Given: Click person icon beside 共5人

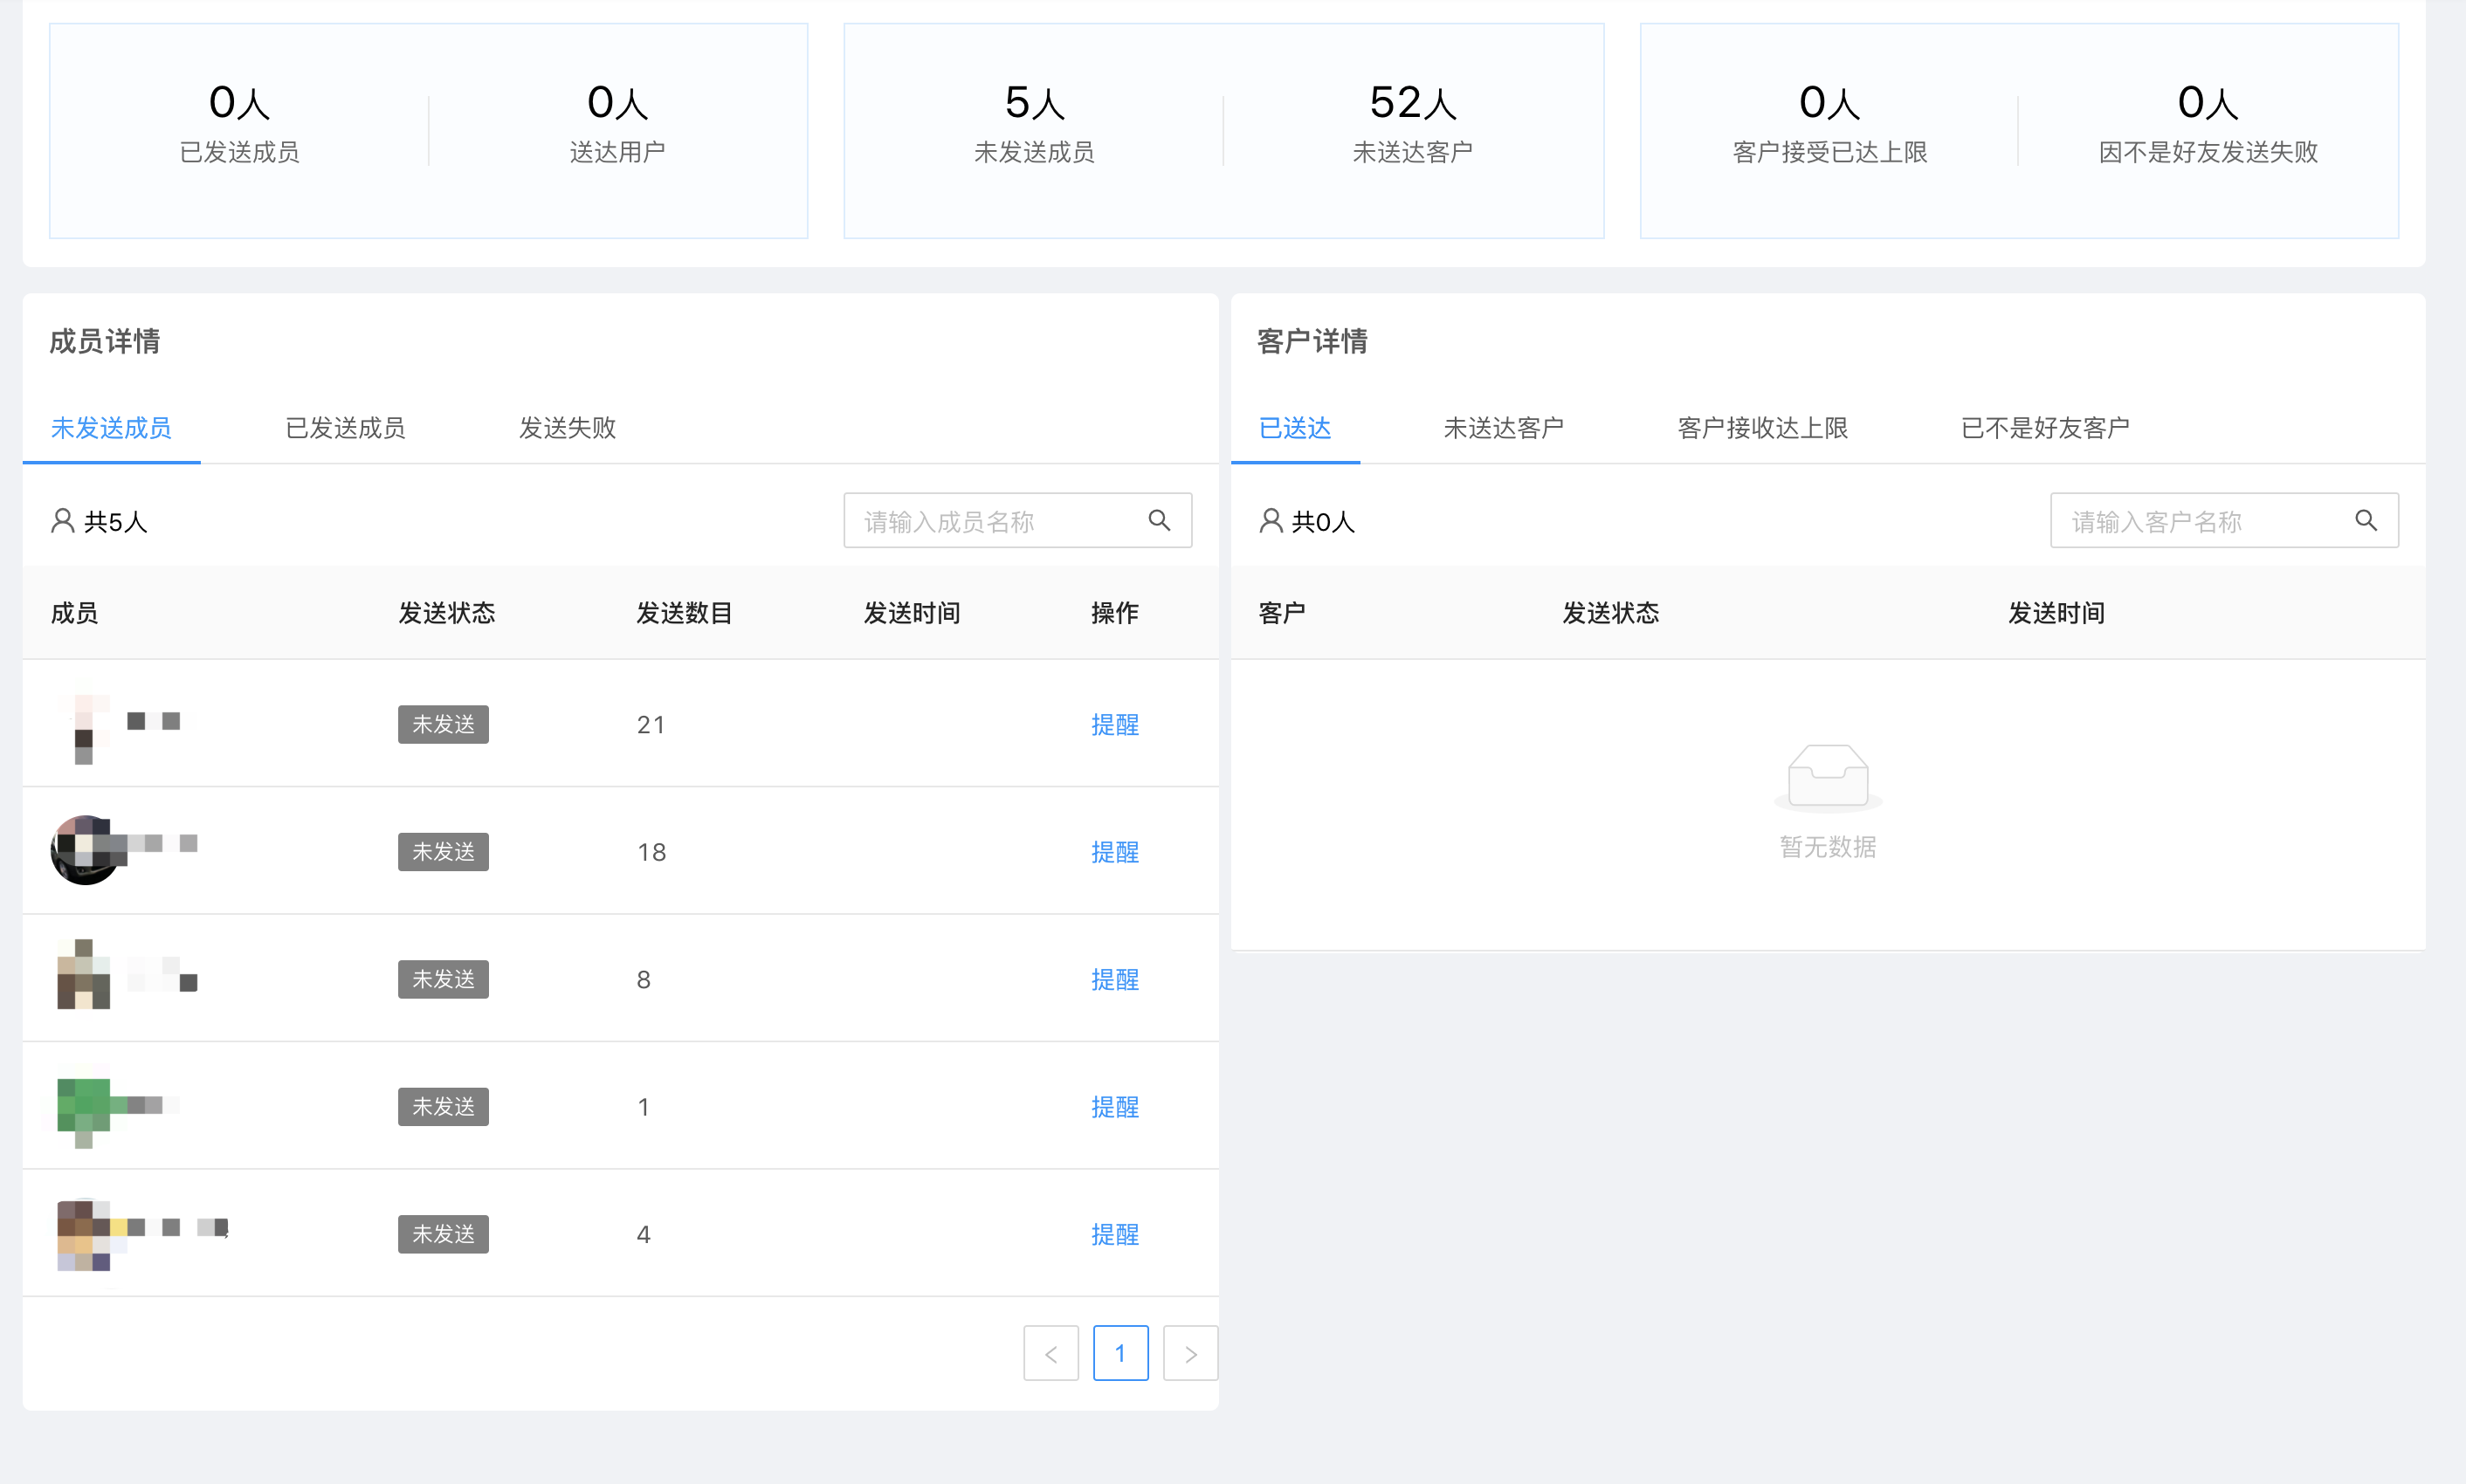Looking at the screenshot, I should 63,520.
